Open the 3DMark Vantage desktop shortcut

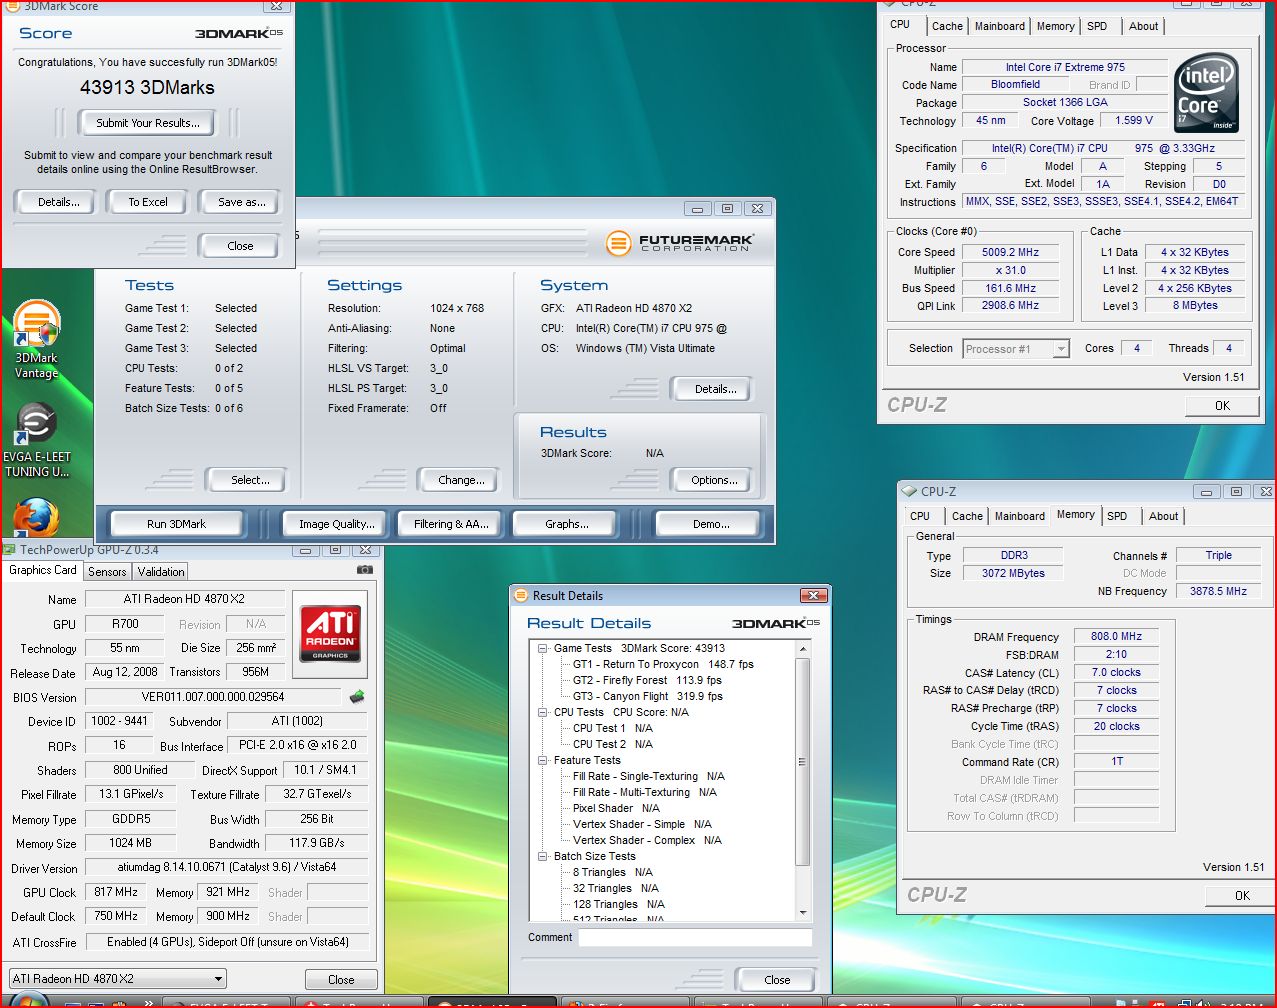tap(36, 341)
